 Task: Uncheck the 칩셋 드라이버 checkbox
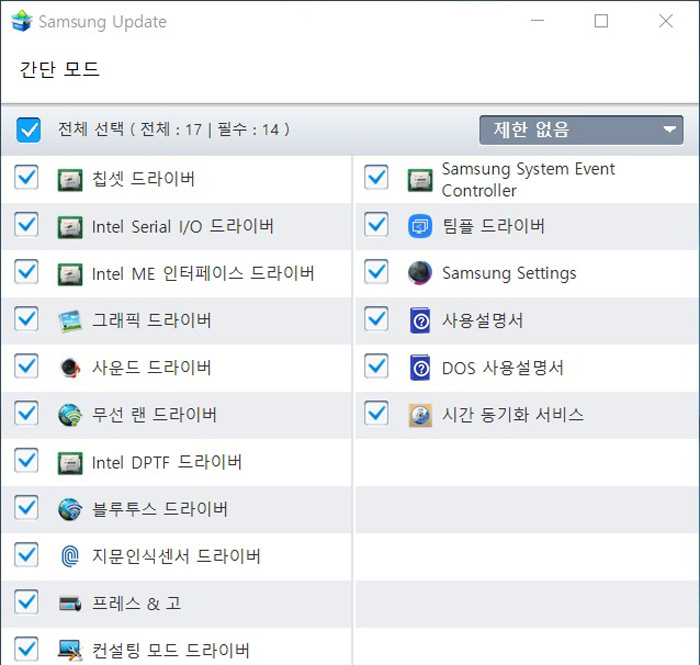click(x=27, y=178)
